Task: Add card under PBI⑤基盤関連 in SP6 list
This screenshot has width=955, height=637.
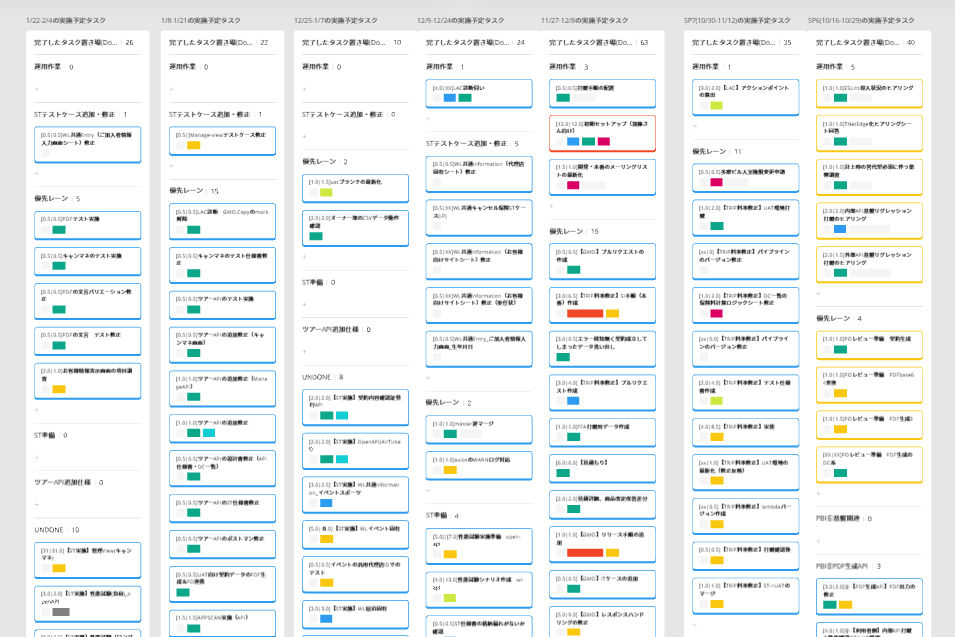Action: click(x=818, y=541)
